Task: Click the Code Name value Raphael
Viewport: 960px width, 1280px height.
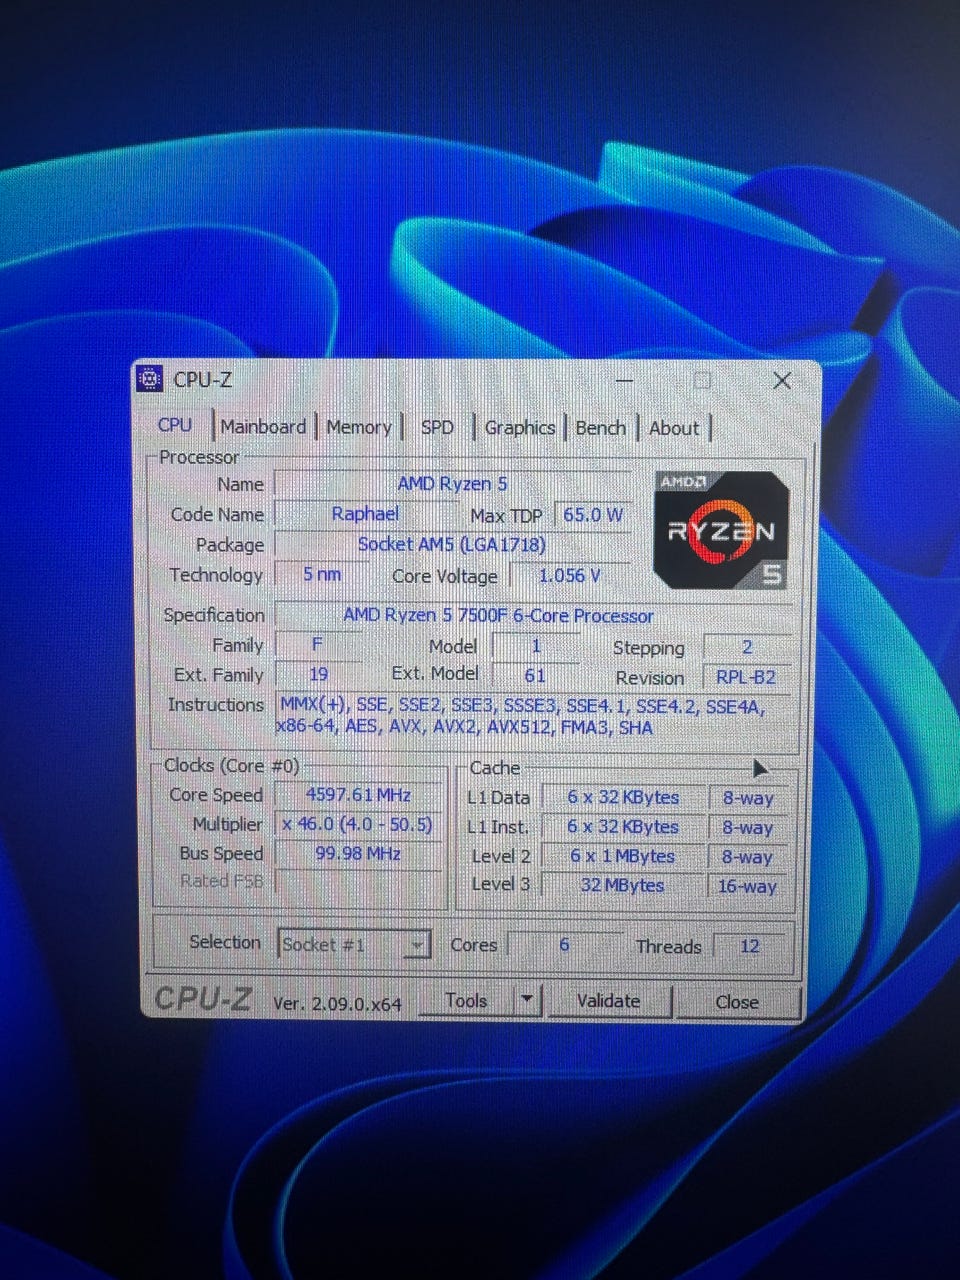Action: [365, 514]
